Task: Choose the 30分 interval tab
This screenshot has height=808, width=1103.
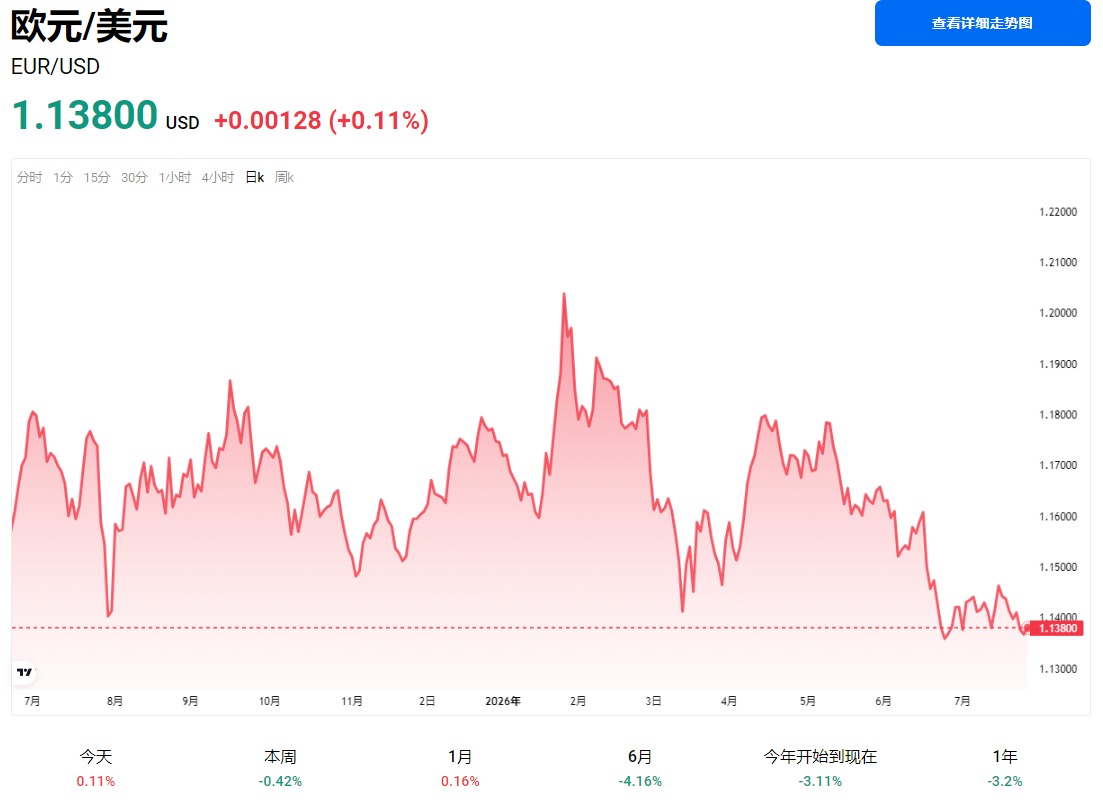Action: point(134,177)
